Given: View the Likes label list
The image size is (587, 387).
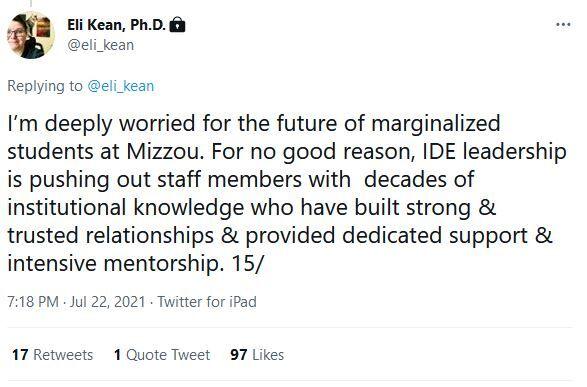Looking at the screenshot, I should 268,354.
